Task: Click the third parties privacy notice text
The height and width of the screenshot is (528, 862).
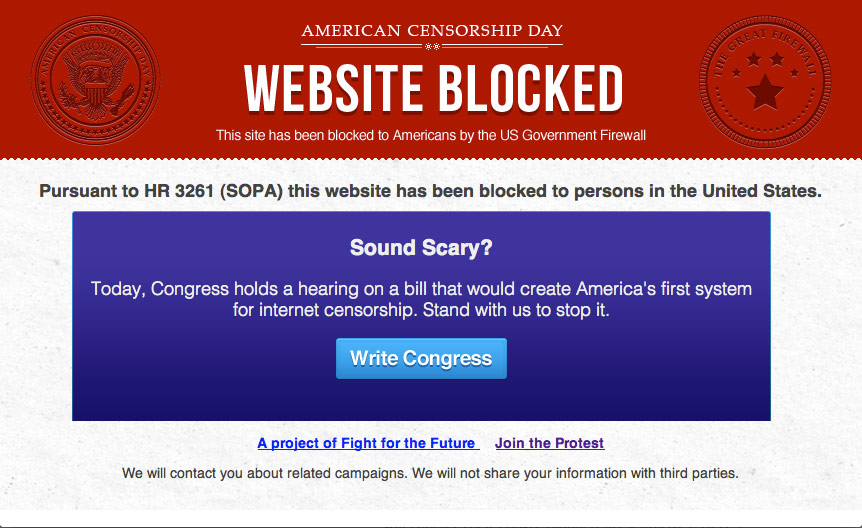Action: click(430, 473)
